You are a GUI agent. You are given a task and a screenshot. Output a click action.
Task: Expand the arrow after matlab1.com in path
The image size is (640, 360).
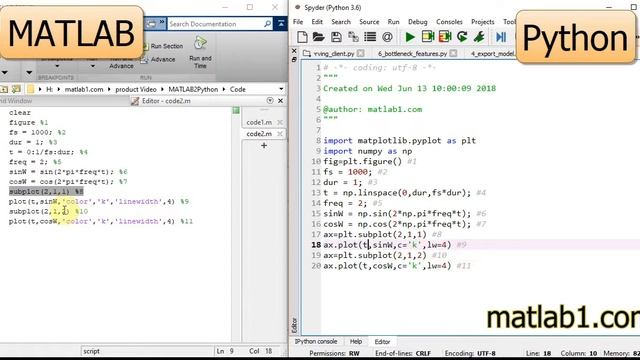[x=109, y=89]
